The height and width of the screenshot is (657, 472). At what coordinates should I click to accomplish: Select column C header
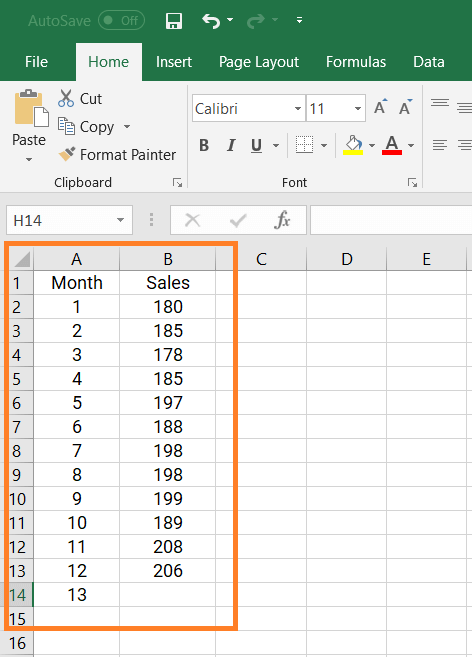click(x=261, y=259)
